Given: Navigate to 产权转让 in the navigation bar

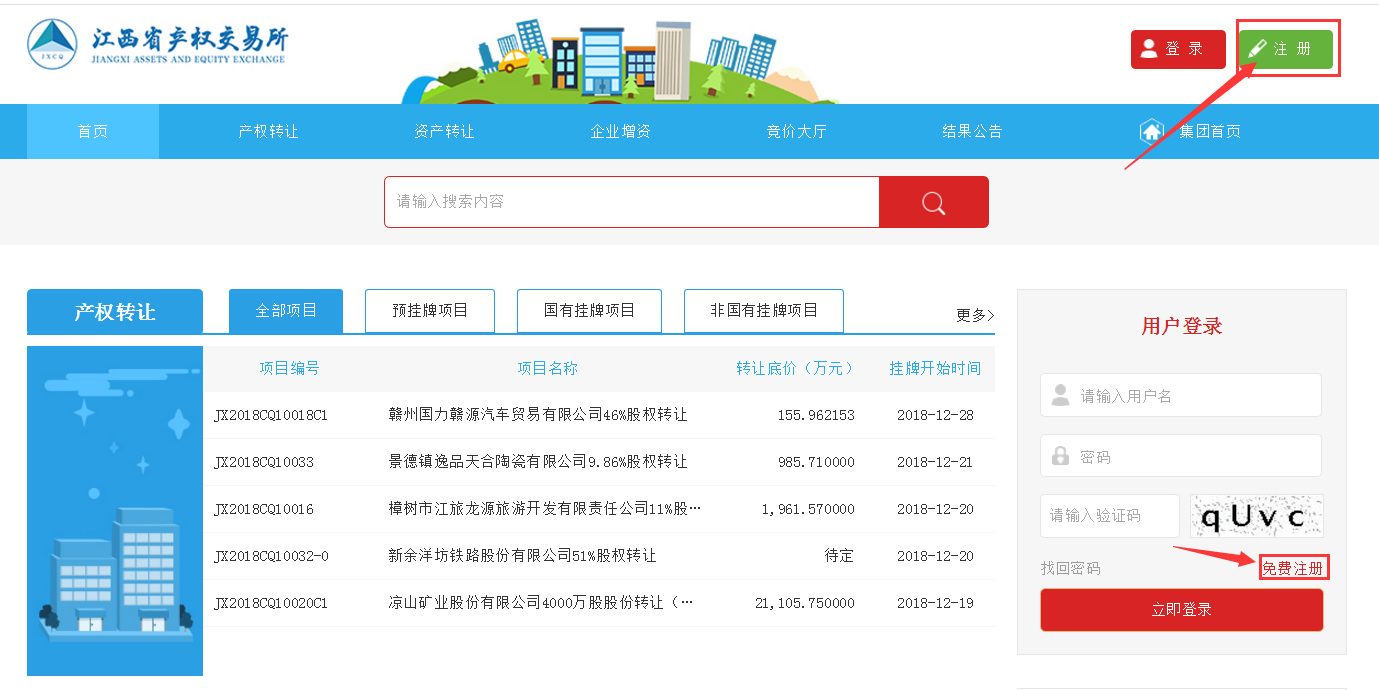Looking at the screenshot, I should click(x=267, y=131).
